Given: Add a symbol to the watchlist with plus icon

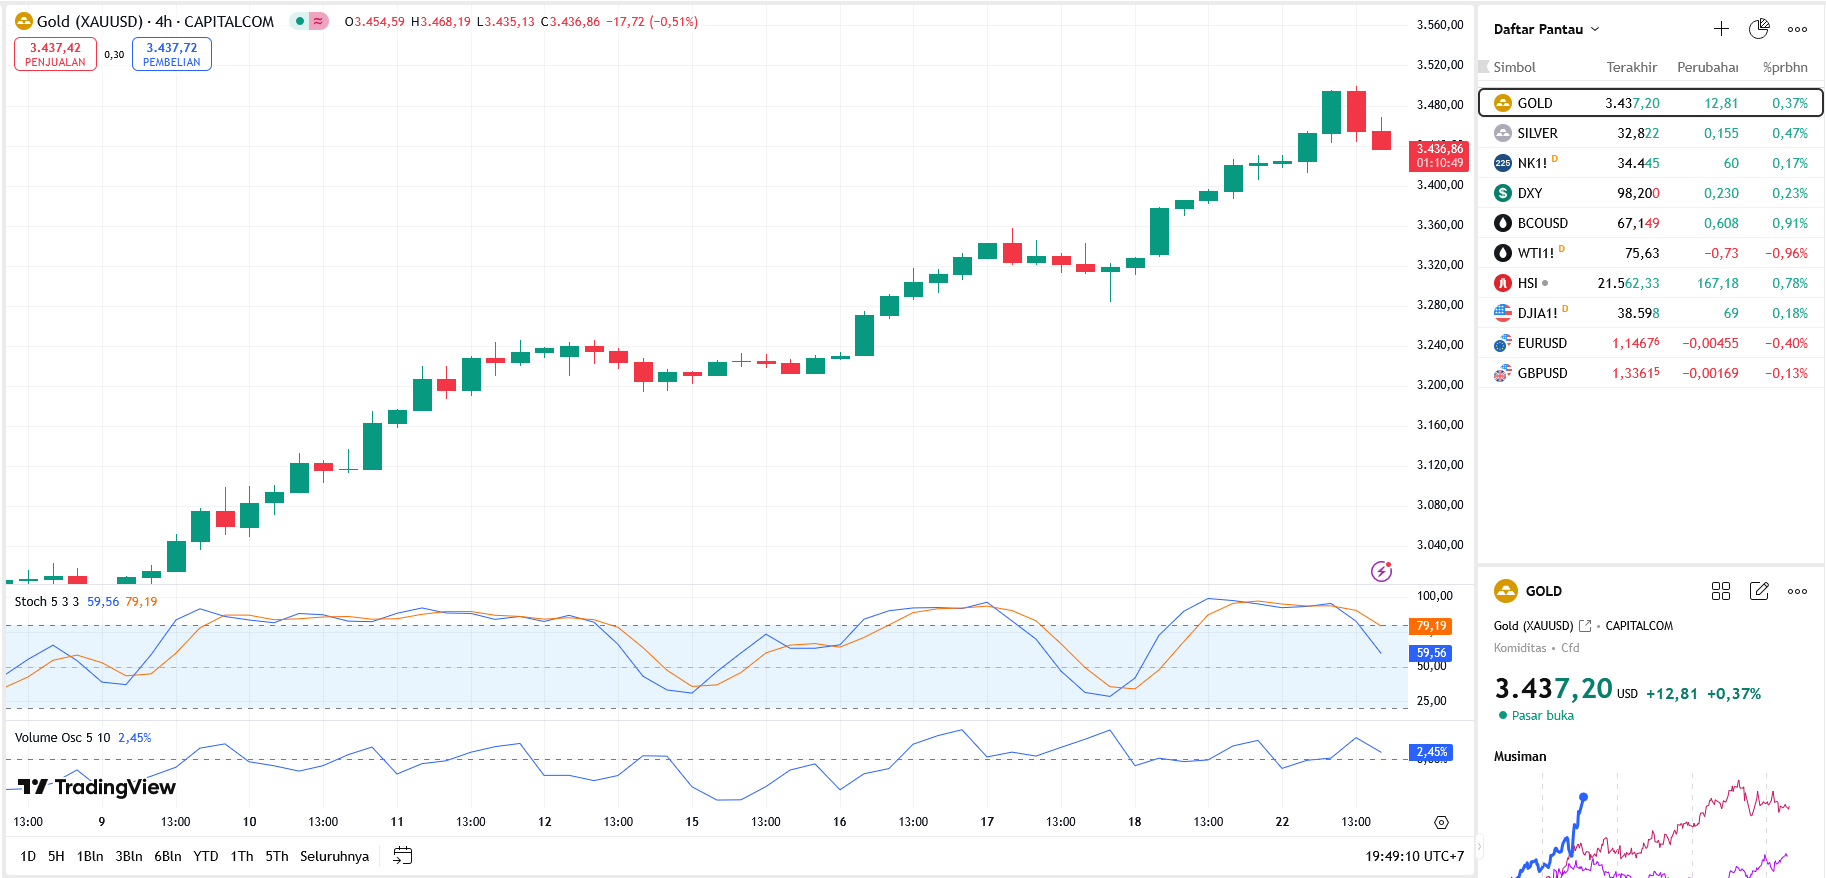Looking at the screenshot, I should 1720,29.
